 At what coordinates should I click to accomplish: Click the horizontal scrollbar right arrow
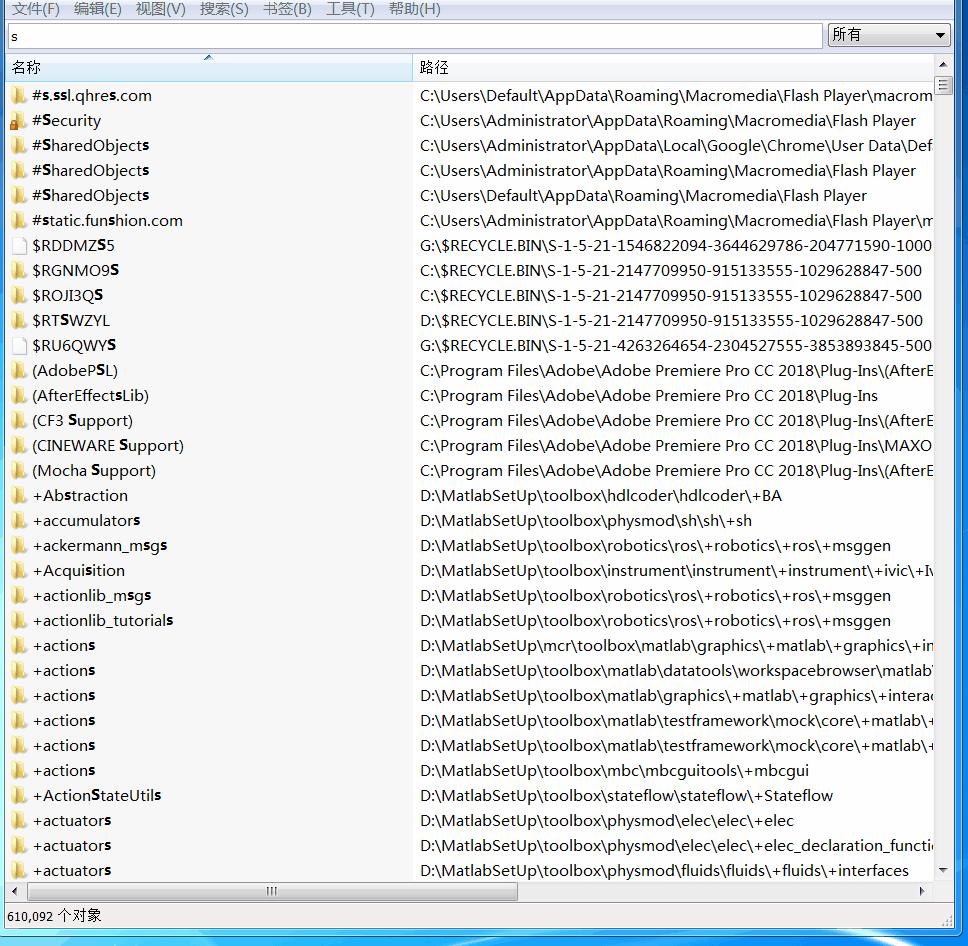tap(926, 891)
